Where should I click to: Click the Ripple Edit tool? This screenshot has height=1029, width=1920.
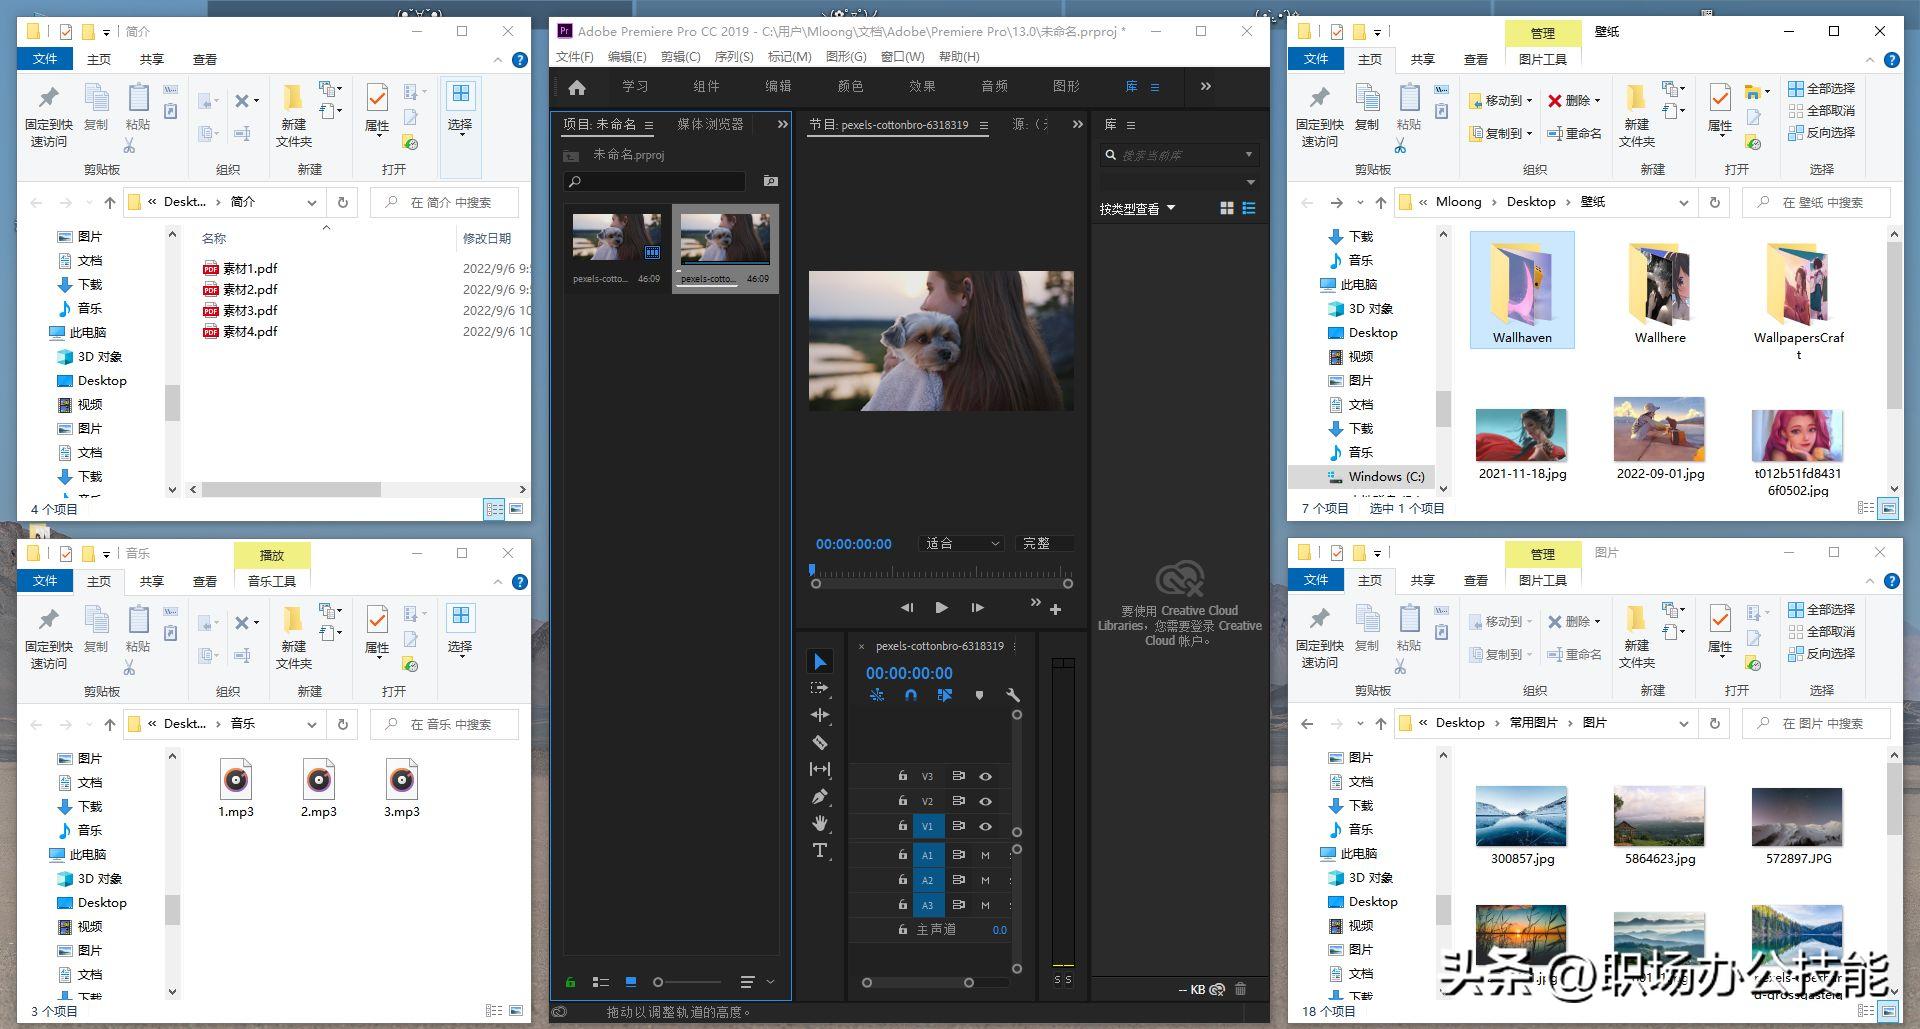[820, 715]
